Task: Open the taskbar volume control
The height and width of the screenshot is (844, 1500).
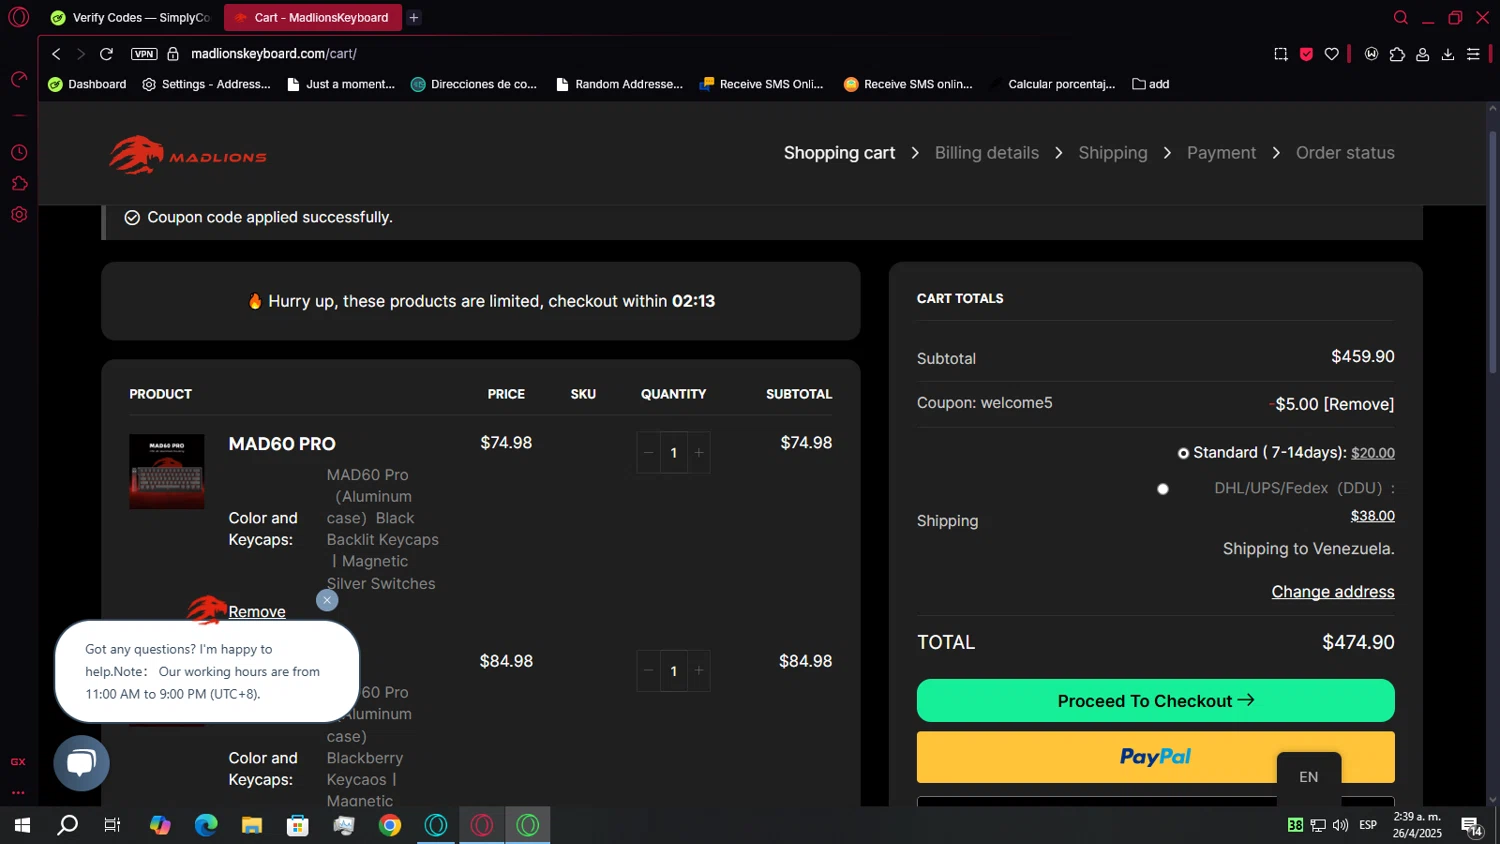Action: coord(1341,825)
